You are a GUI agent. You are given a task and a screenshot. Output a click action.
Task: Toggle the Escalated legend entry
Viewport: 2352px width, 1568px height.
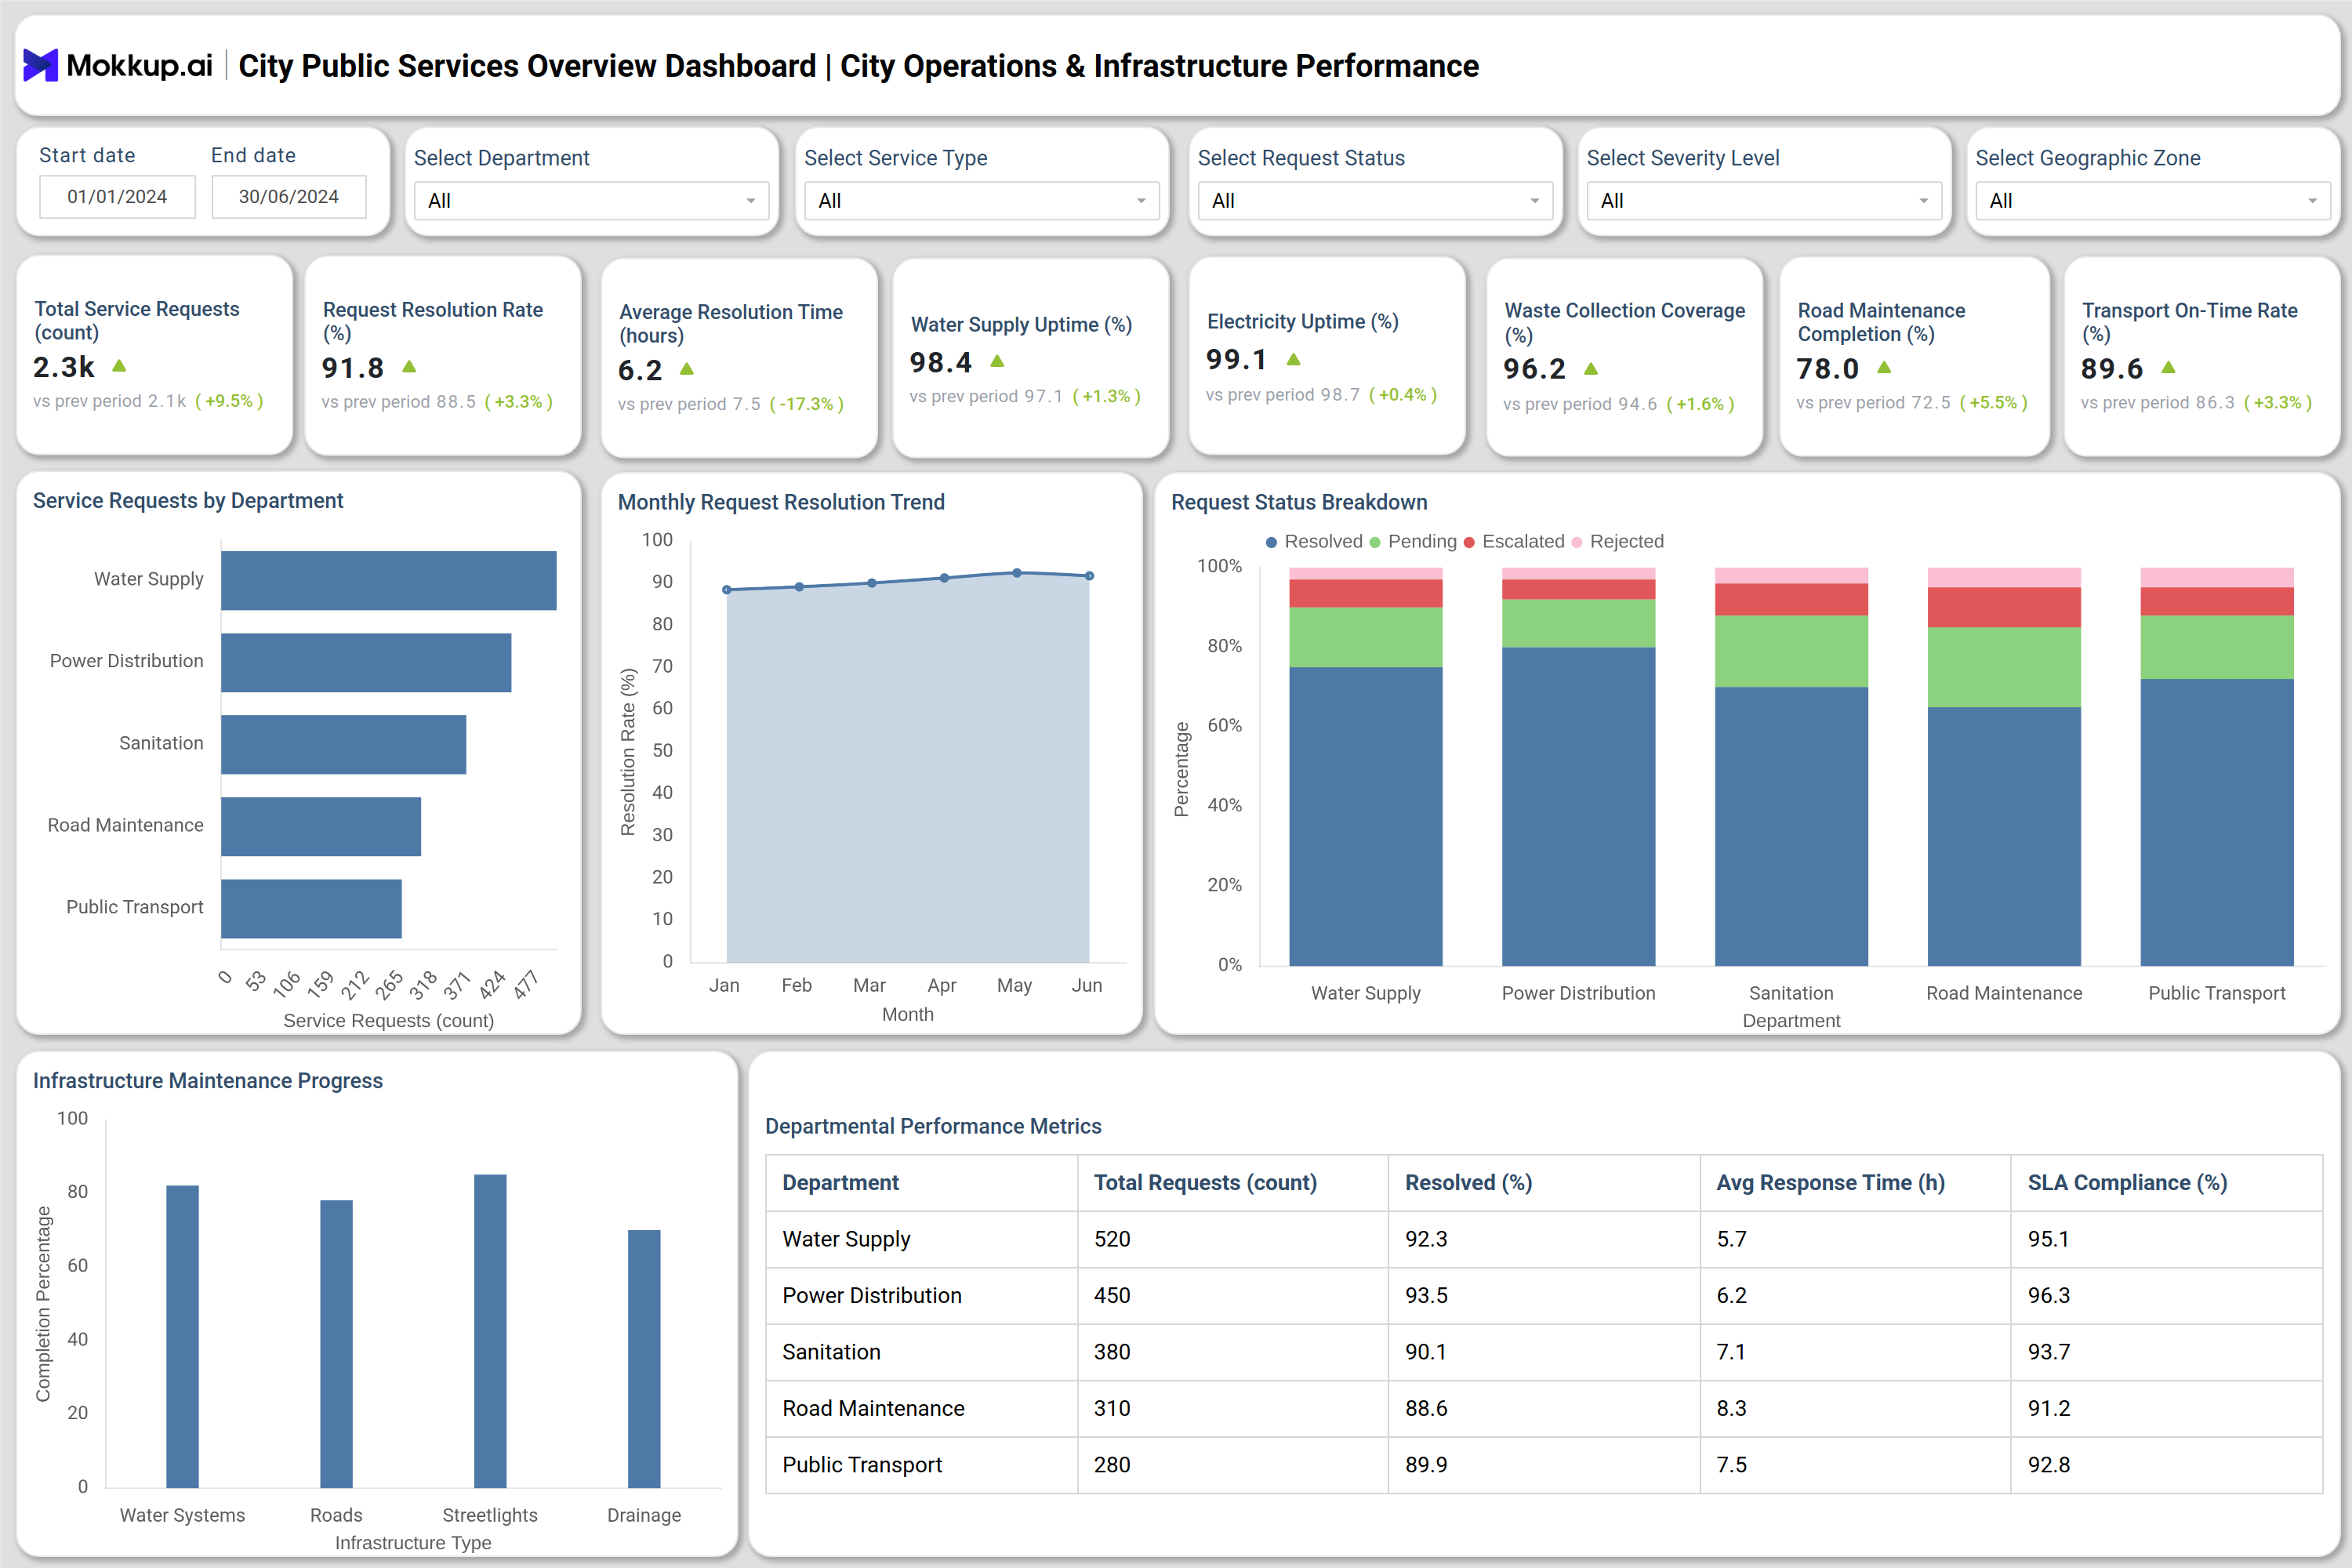[1513, 542]
